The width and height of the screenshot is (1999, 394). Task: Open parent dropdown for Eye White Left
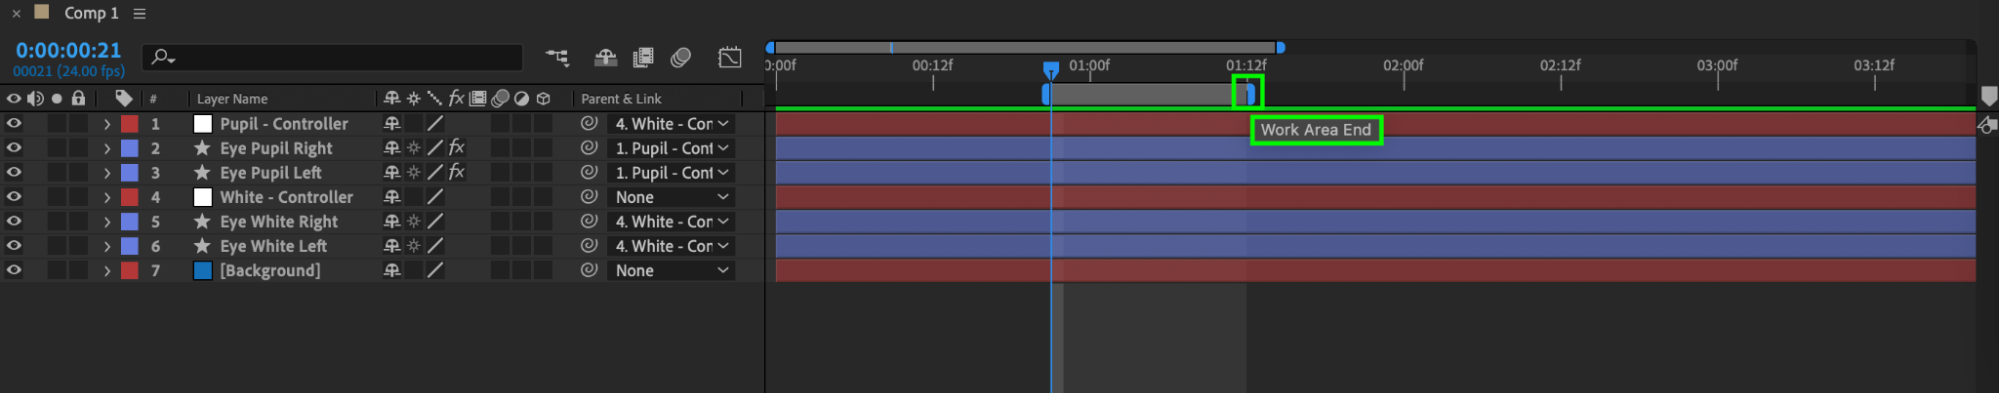click(x=671, y=246)
